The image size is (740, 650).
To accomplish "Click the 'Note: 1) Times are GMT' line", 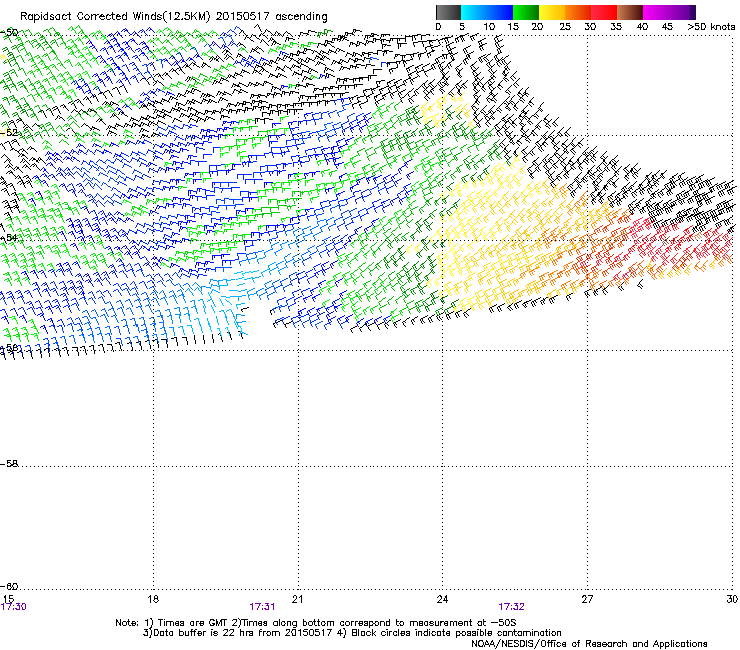I will pyautogui.click(x=316, y=623).
